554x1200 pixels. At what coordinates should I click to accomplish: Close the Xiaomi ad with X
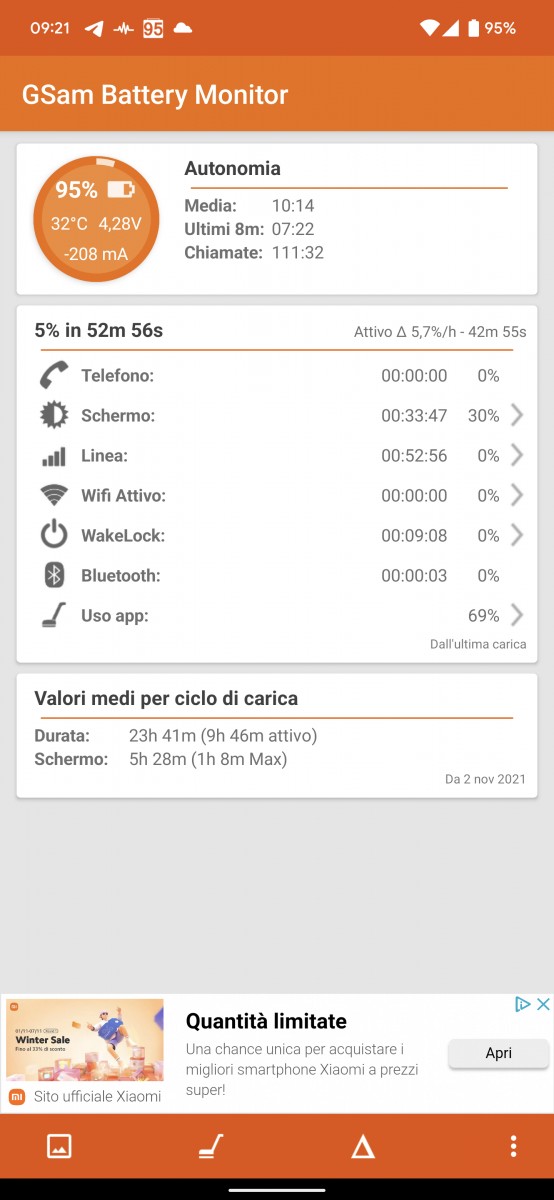(x=543, y=1004)
